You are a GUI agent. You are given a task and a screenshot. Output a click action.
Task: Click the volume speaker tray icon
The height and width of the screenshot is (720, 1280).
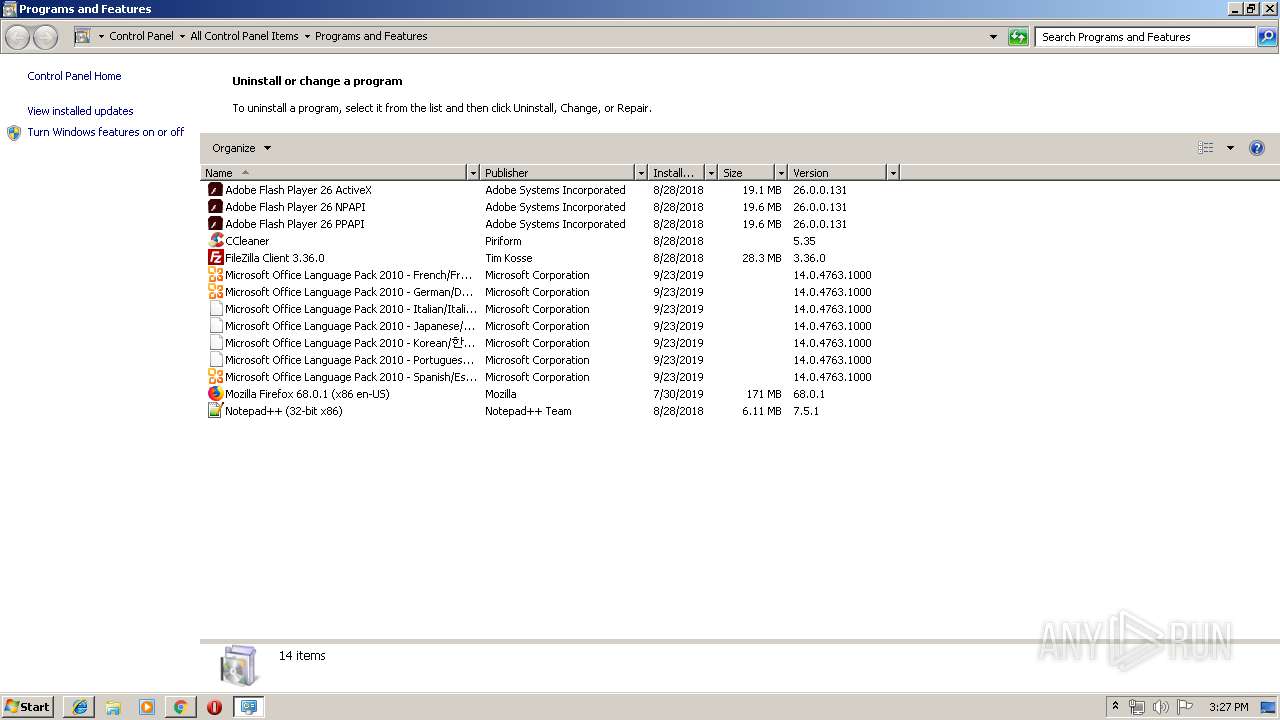[1161, 707]
